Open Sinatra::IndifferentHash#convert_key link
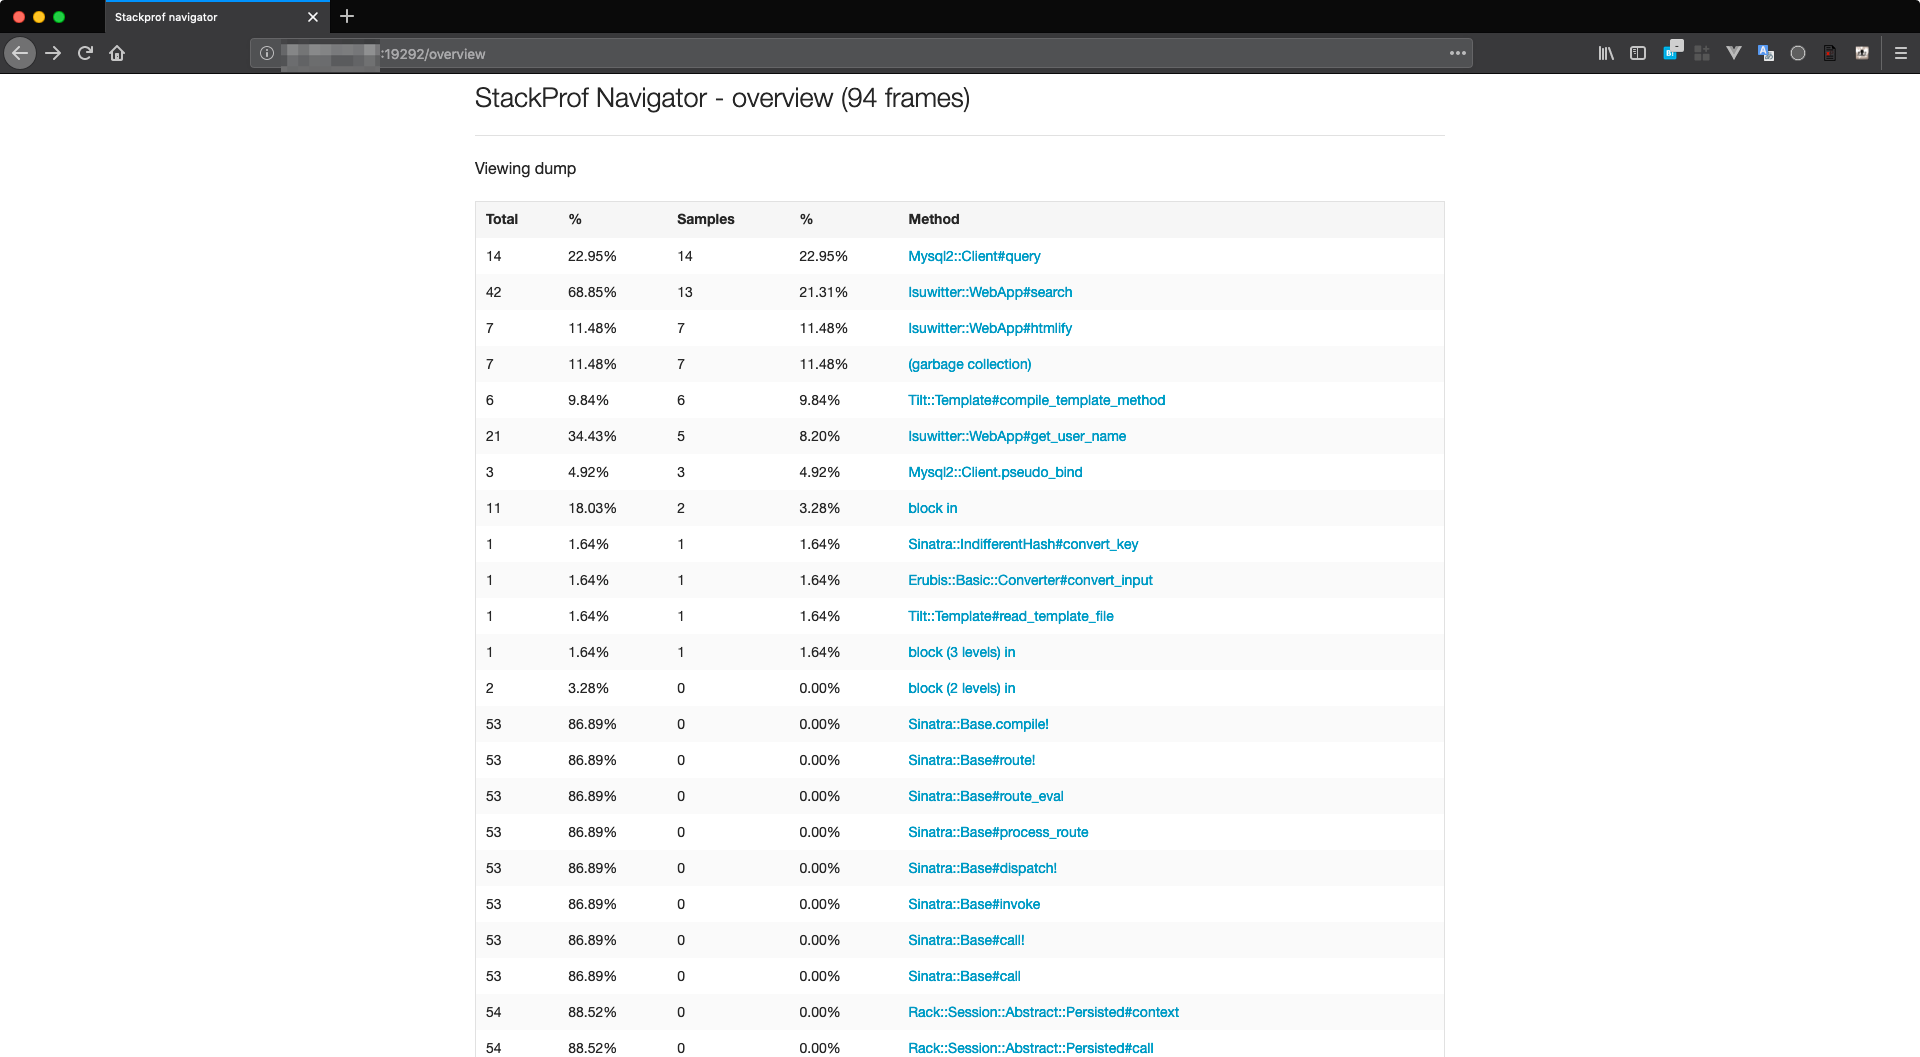 (x=1023, y=544)
